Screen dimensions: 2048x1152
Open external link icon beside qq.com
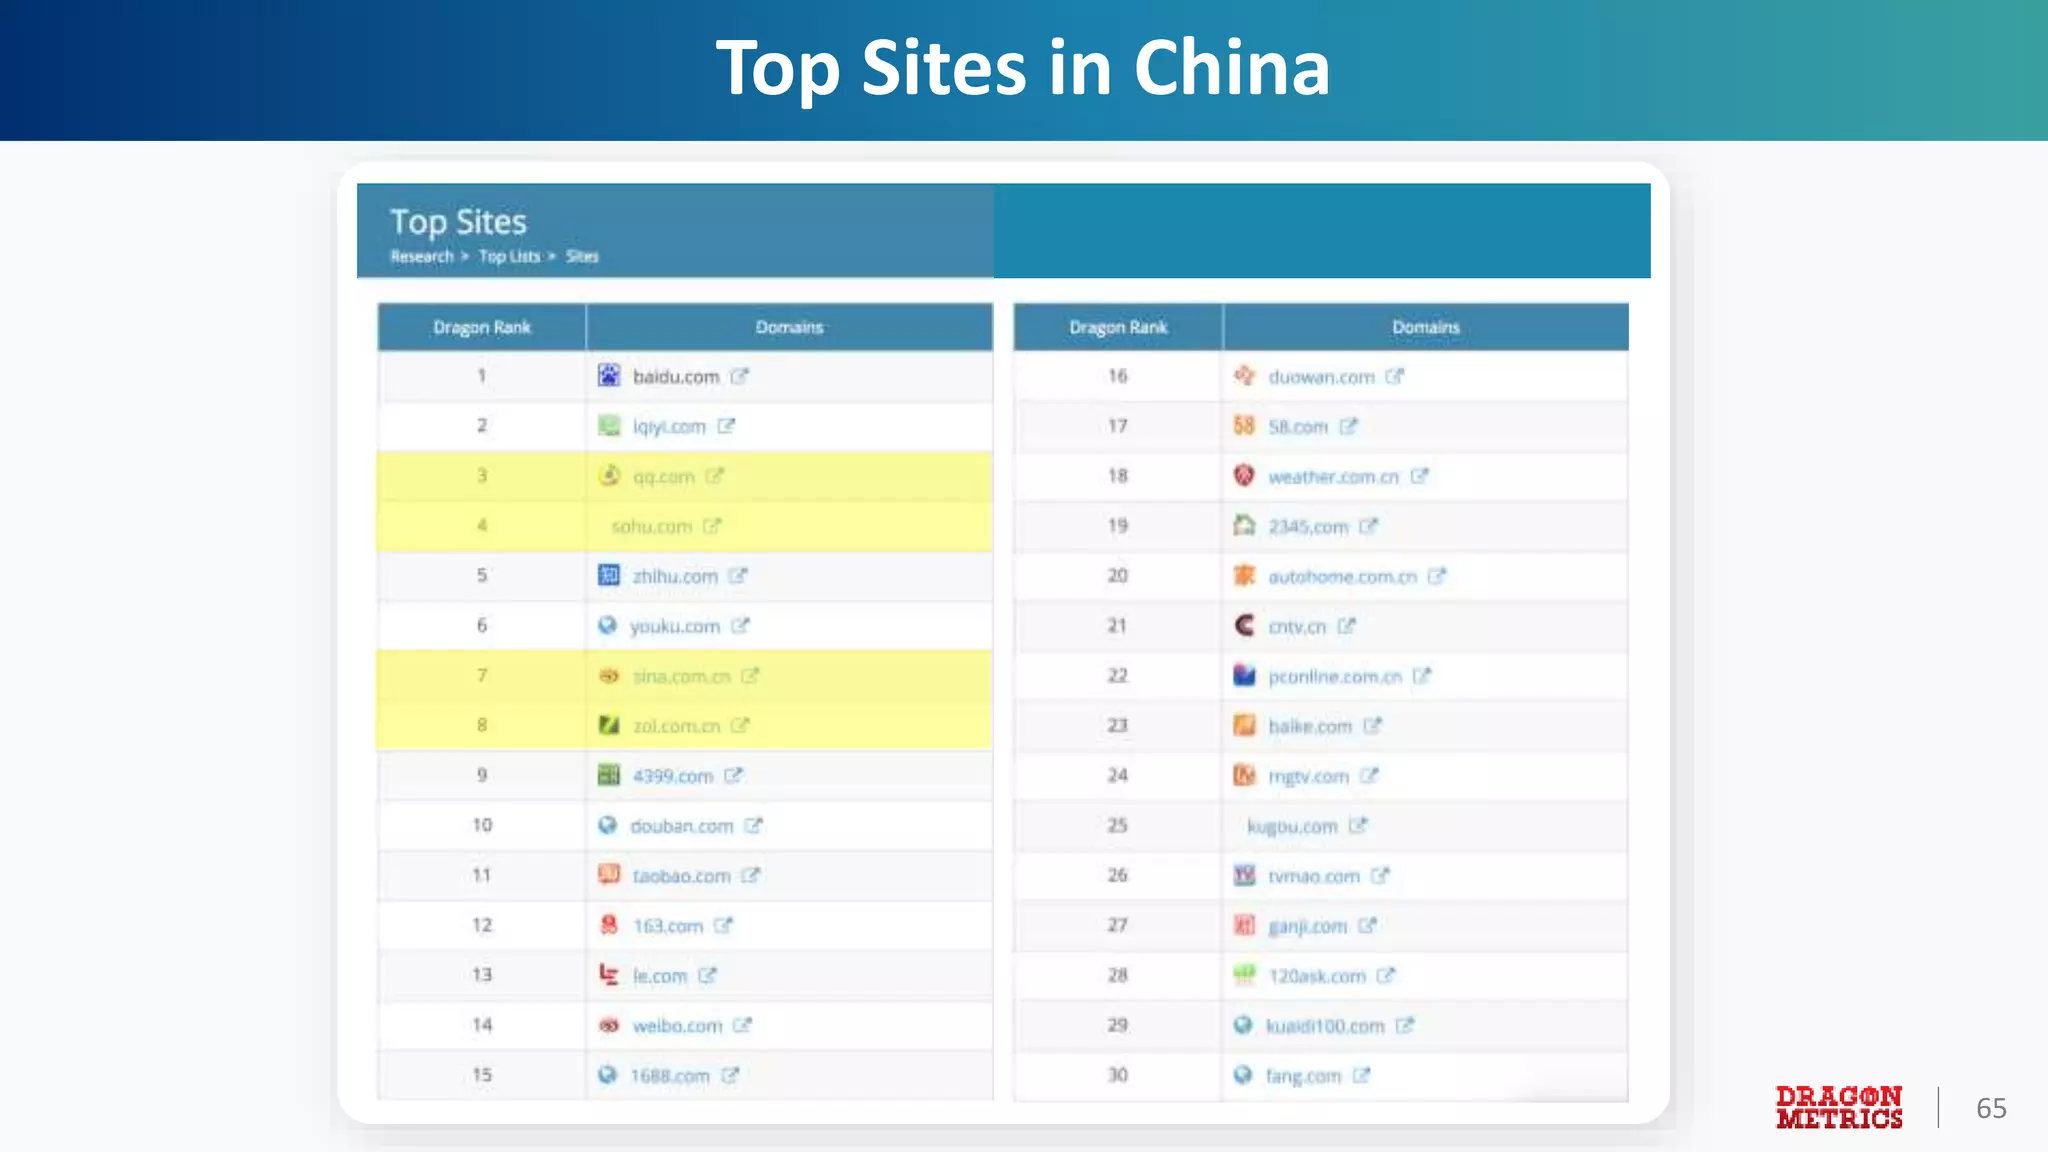point(714,476)
